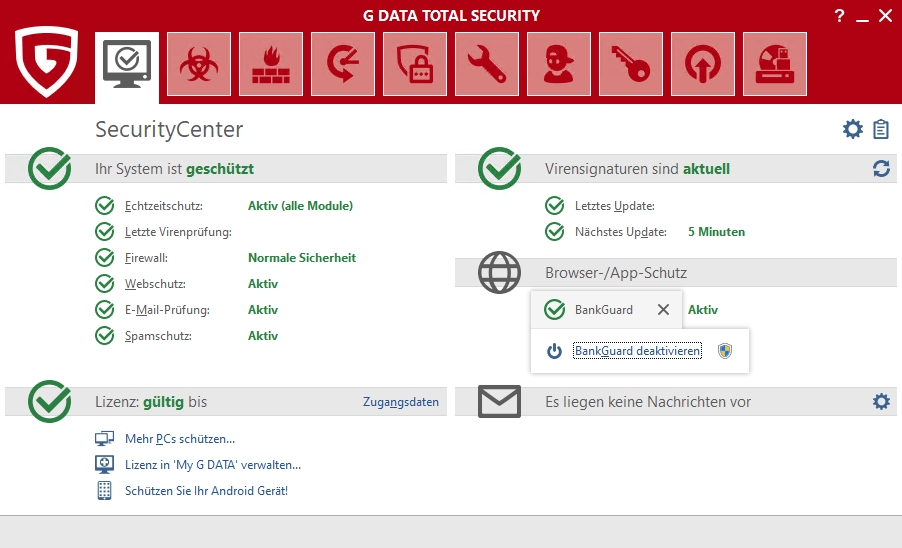Open the password manager shield-lock tab
This screenshot has width=902, height=548.
pos(415,64)
